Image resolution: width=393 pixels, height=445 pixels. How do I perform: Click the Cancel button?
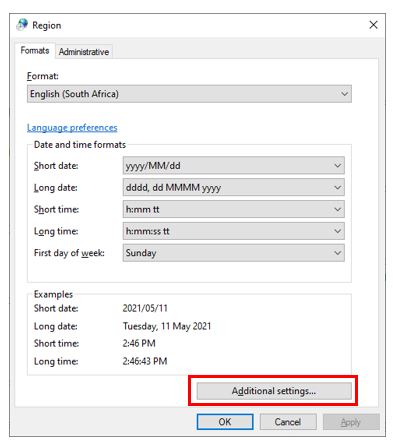click(288, 422)
